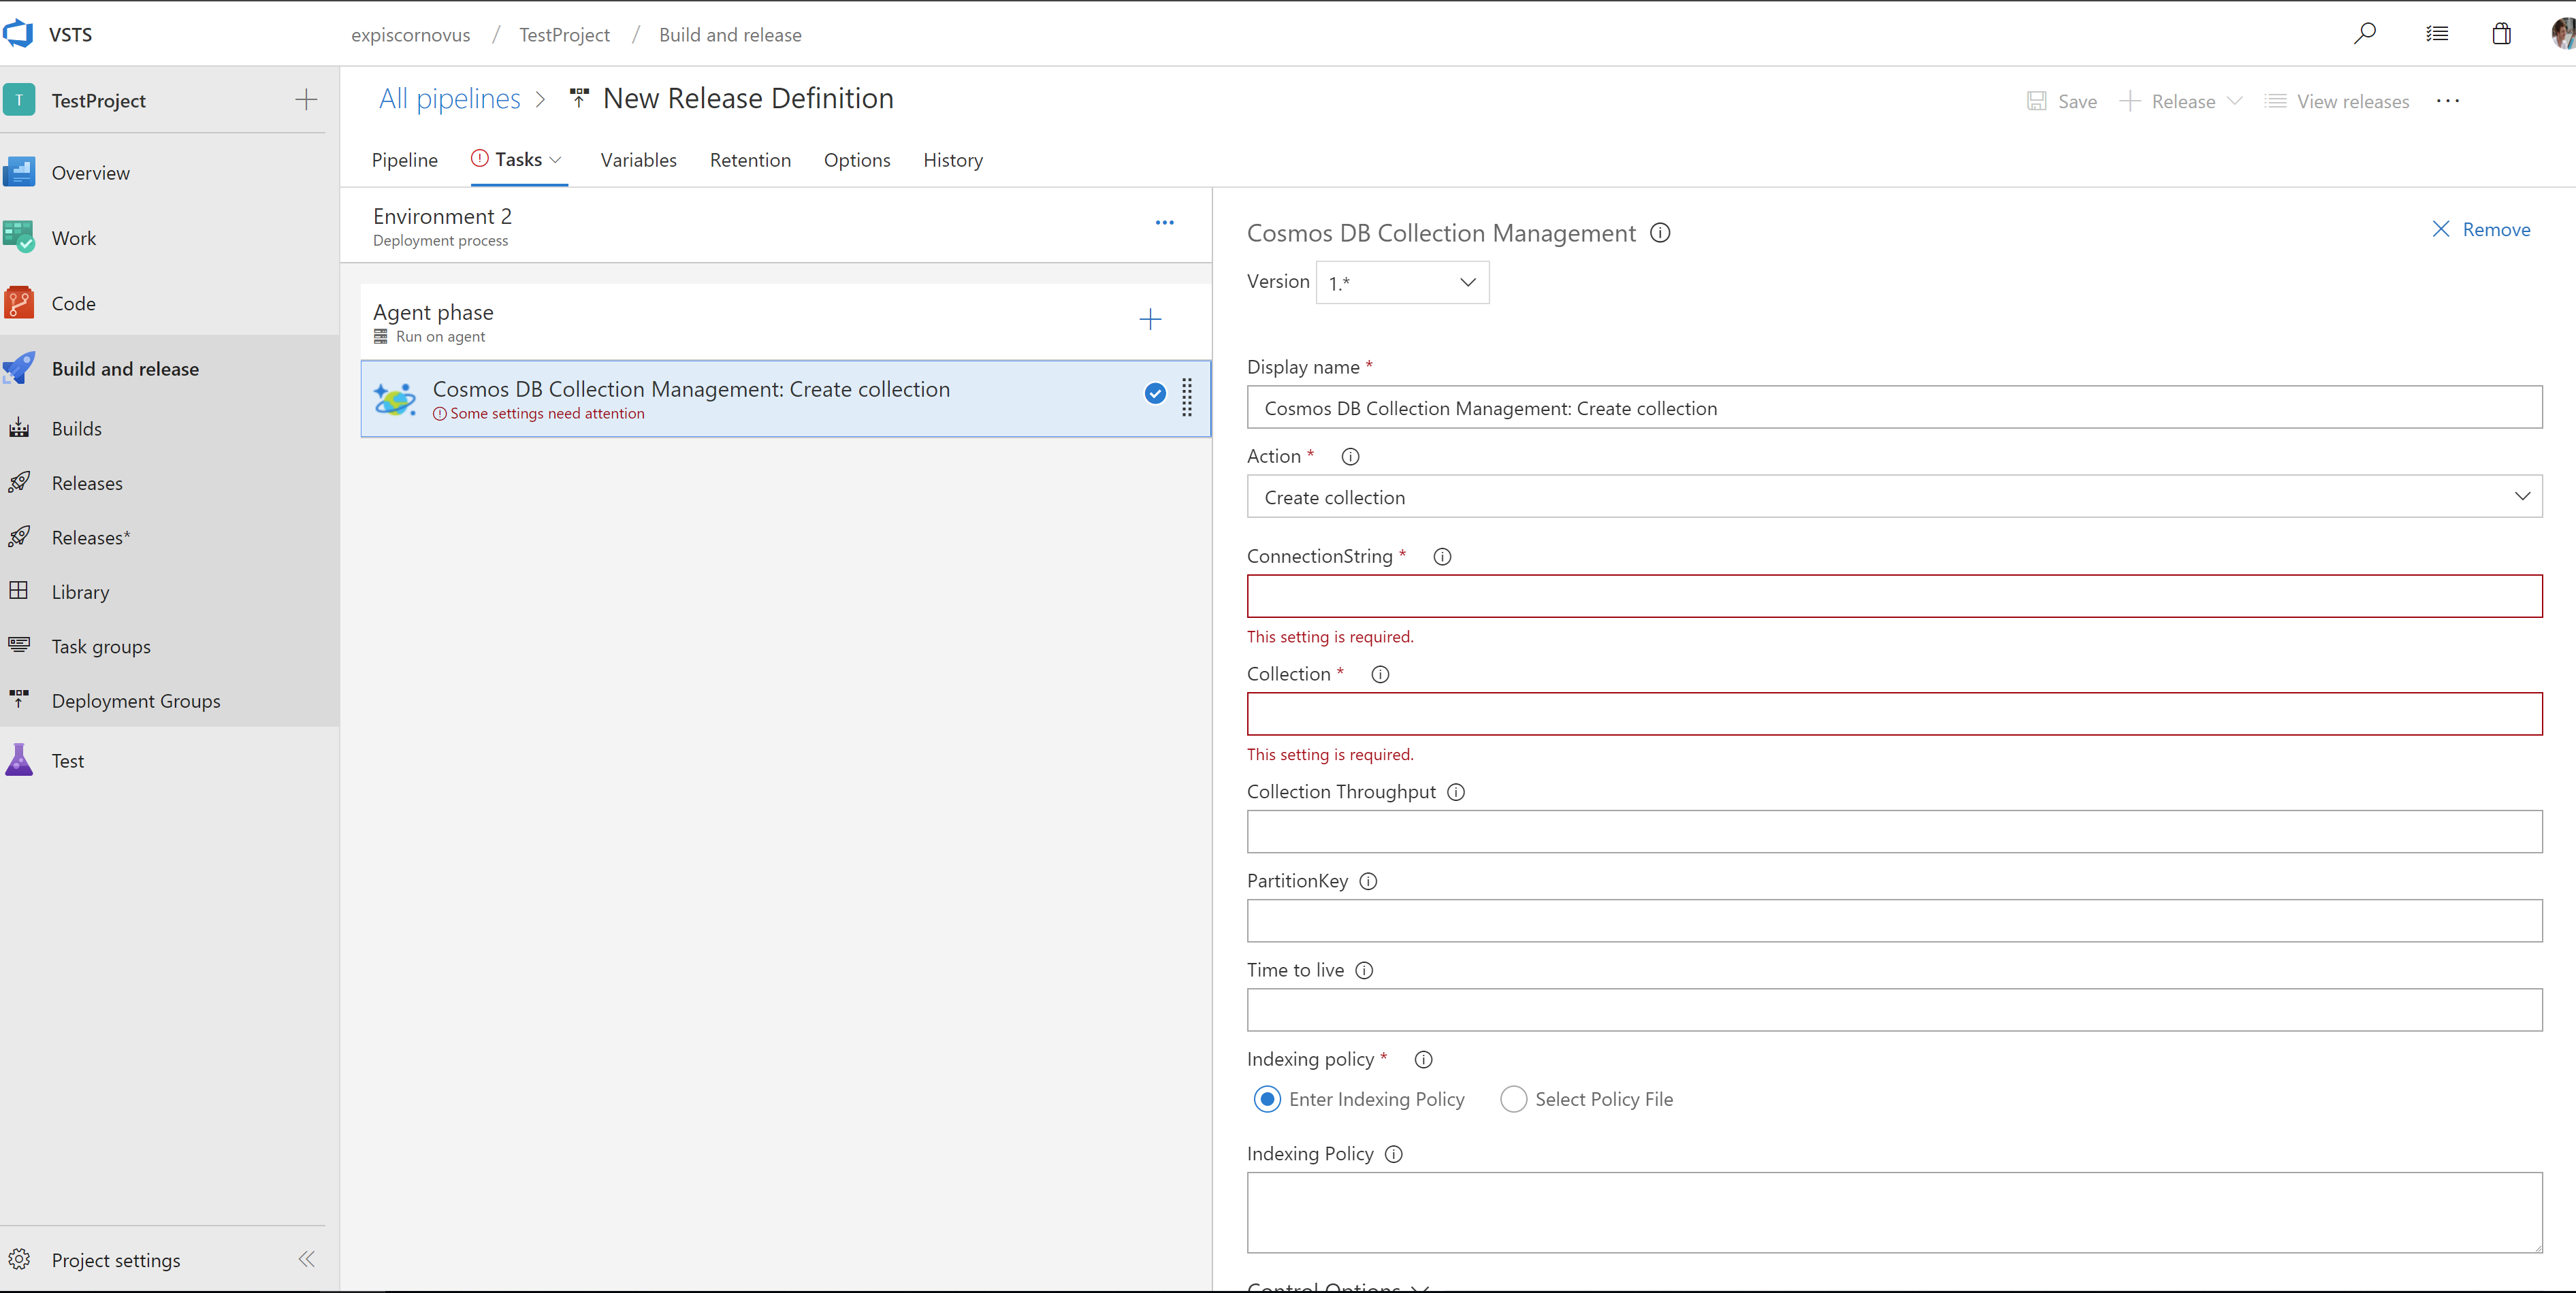
Task: Open the marketplace shopping bag icon
Action: [x=2501, y=34]
